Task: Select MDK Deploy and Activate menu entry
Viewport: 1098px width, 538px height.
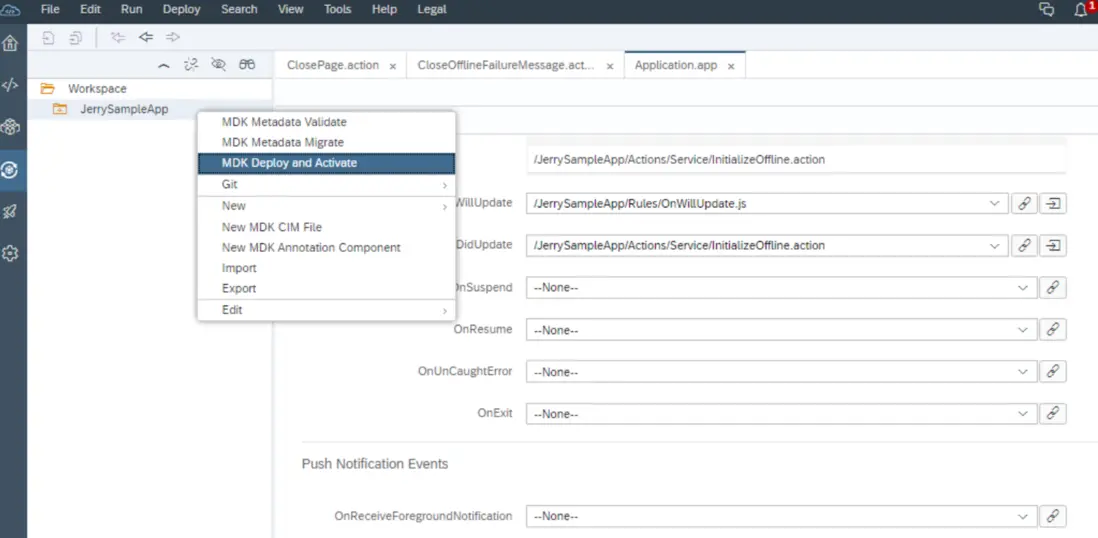Action: pyautogui.click(x=326, y=163)
